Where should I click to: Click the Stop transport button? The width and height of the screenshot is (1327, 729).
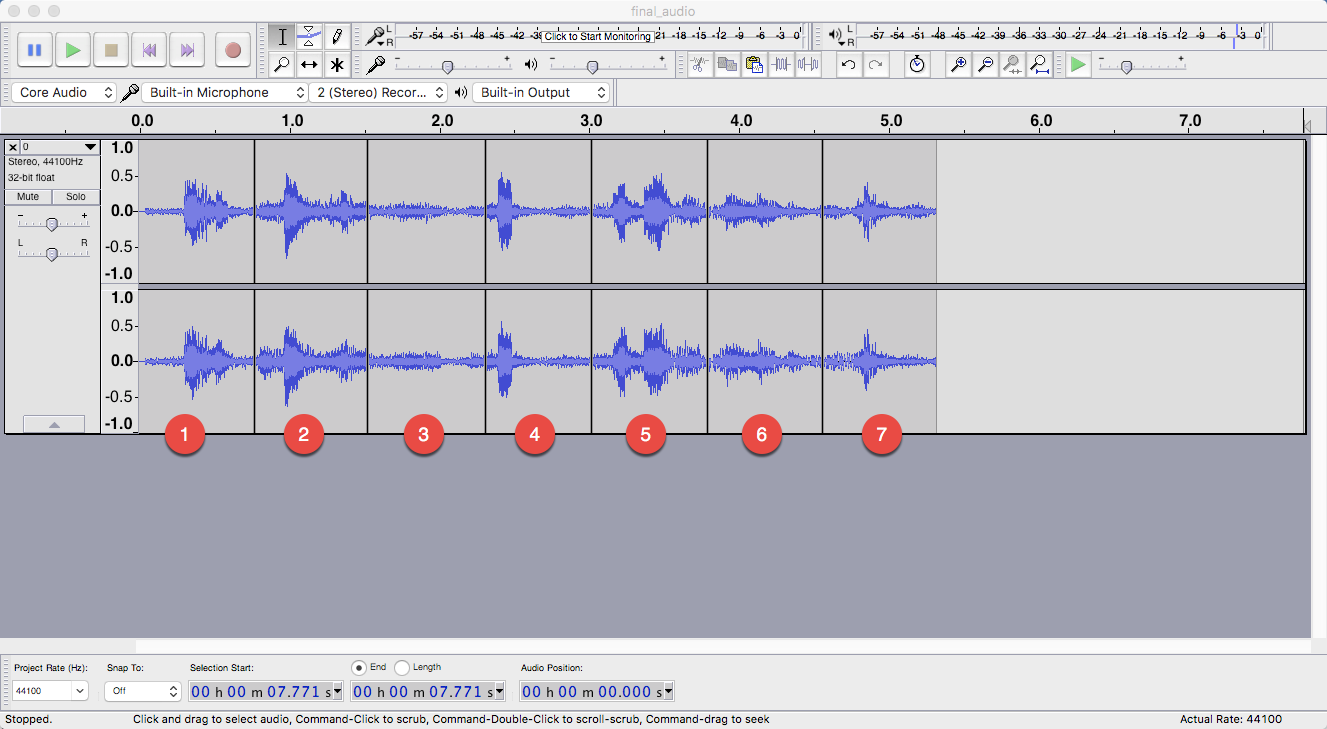point(111,49)
